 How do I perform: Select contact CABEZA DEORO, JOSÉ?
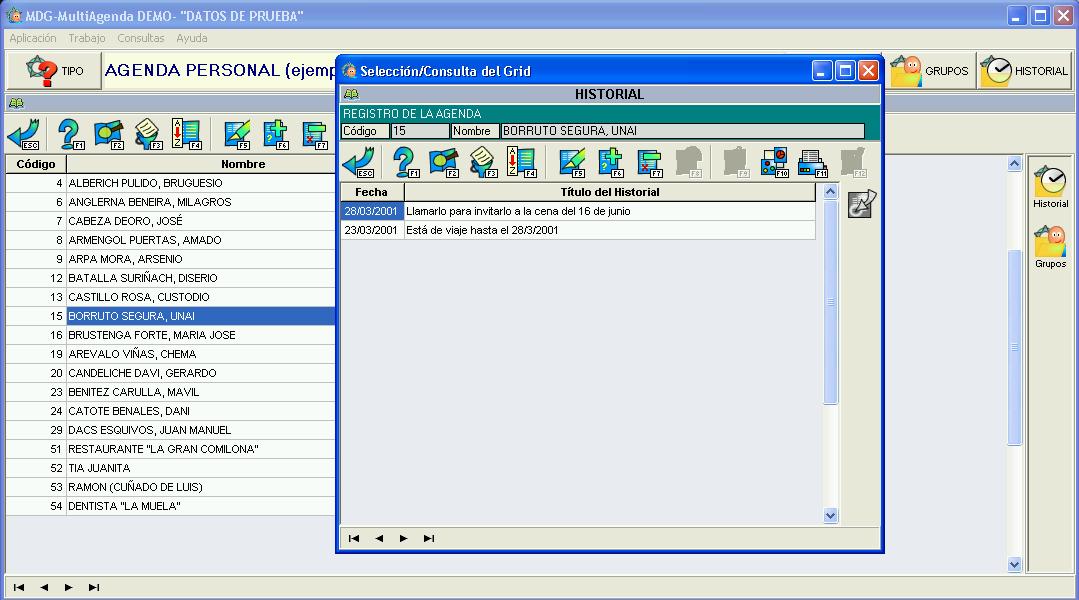tap(171, 221)
